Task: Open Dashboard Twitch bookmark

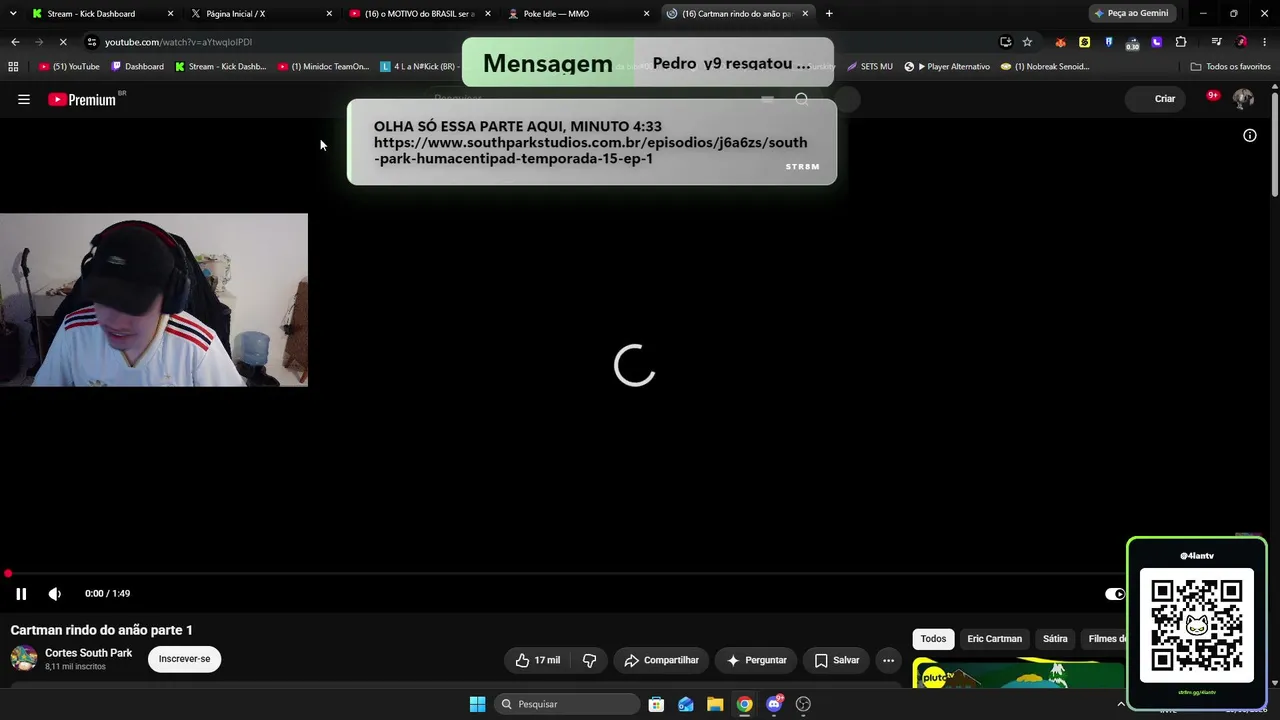Action: (x=138, y=67)
